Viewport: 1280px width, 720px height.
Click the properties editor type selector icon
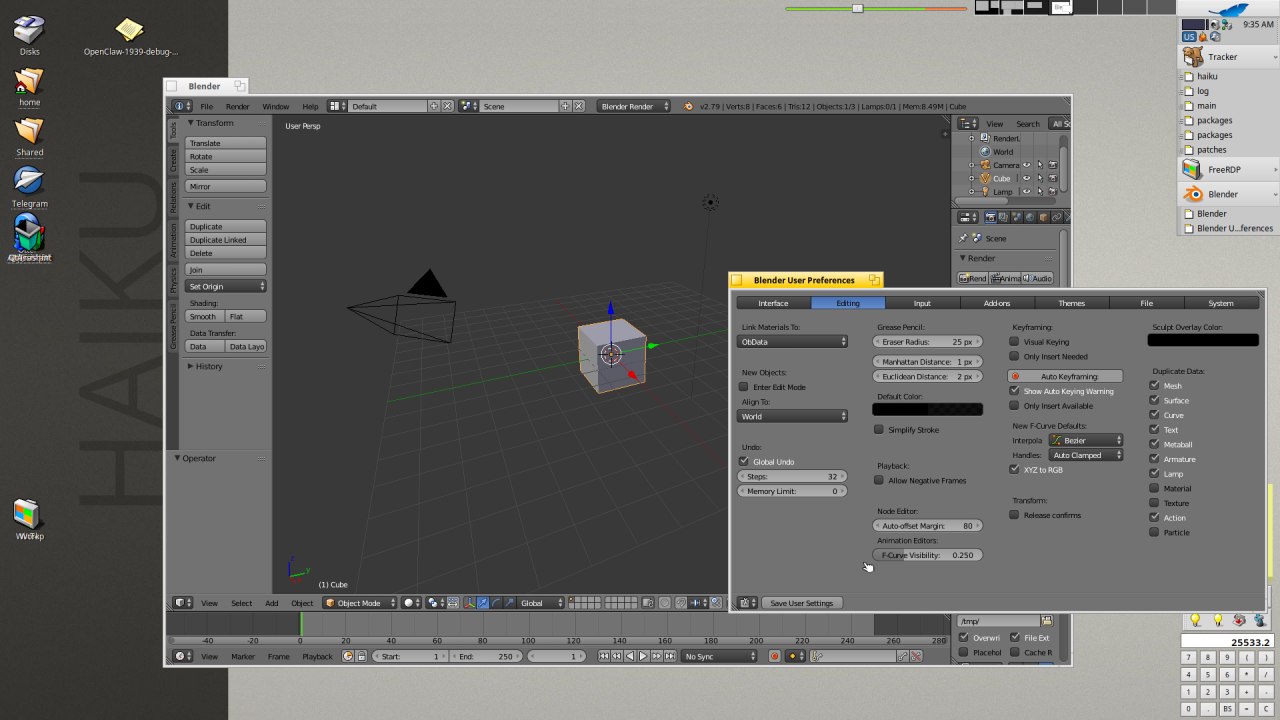[x=967, y=217]
